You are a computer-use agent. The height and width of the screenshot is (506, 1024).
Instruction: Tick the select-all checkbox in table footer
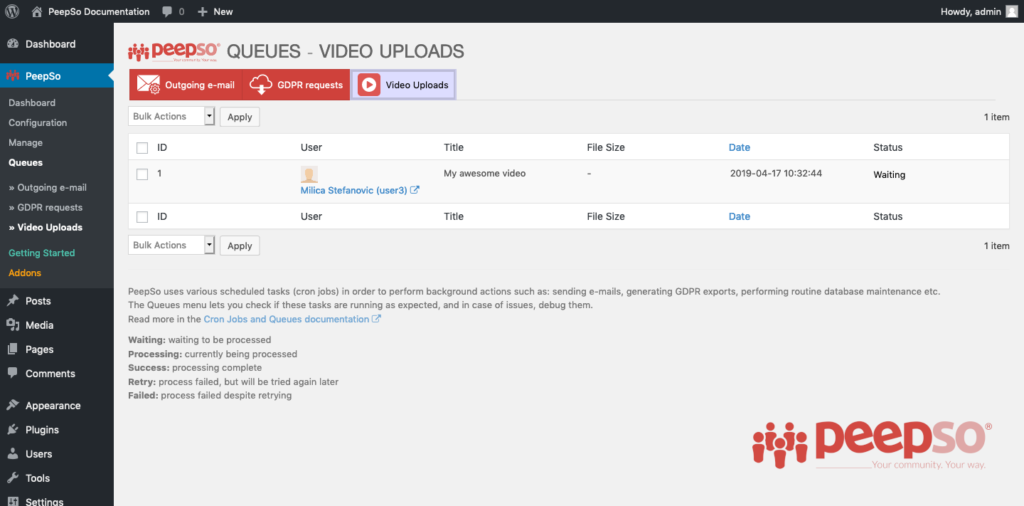point(142,217)
